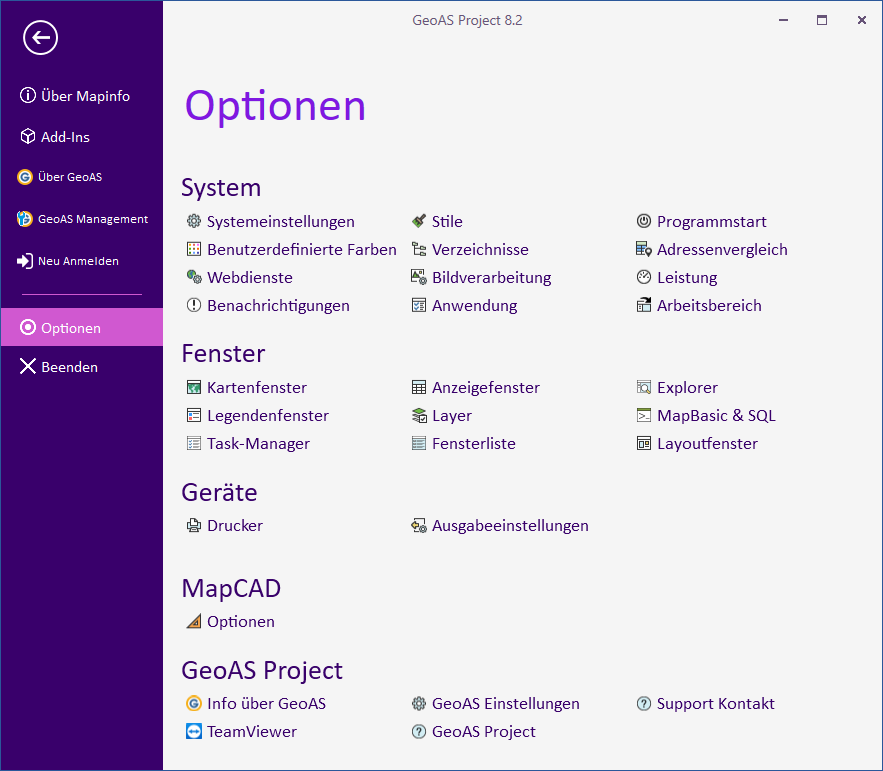Open the Bildverarbeitung link

pos(492,277)
